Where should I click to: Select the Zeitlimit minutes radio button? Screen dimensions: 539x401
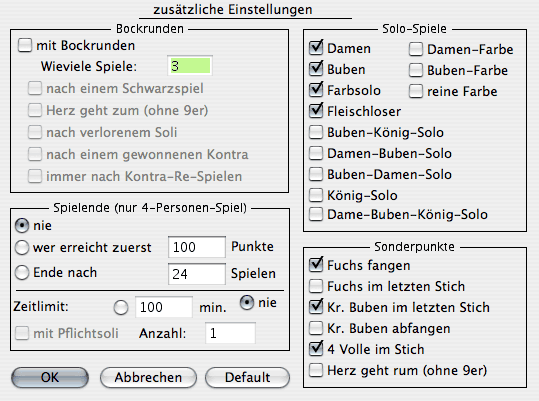[121, 307]
